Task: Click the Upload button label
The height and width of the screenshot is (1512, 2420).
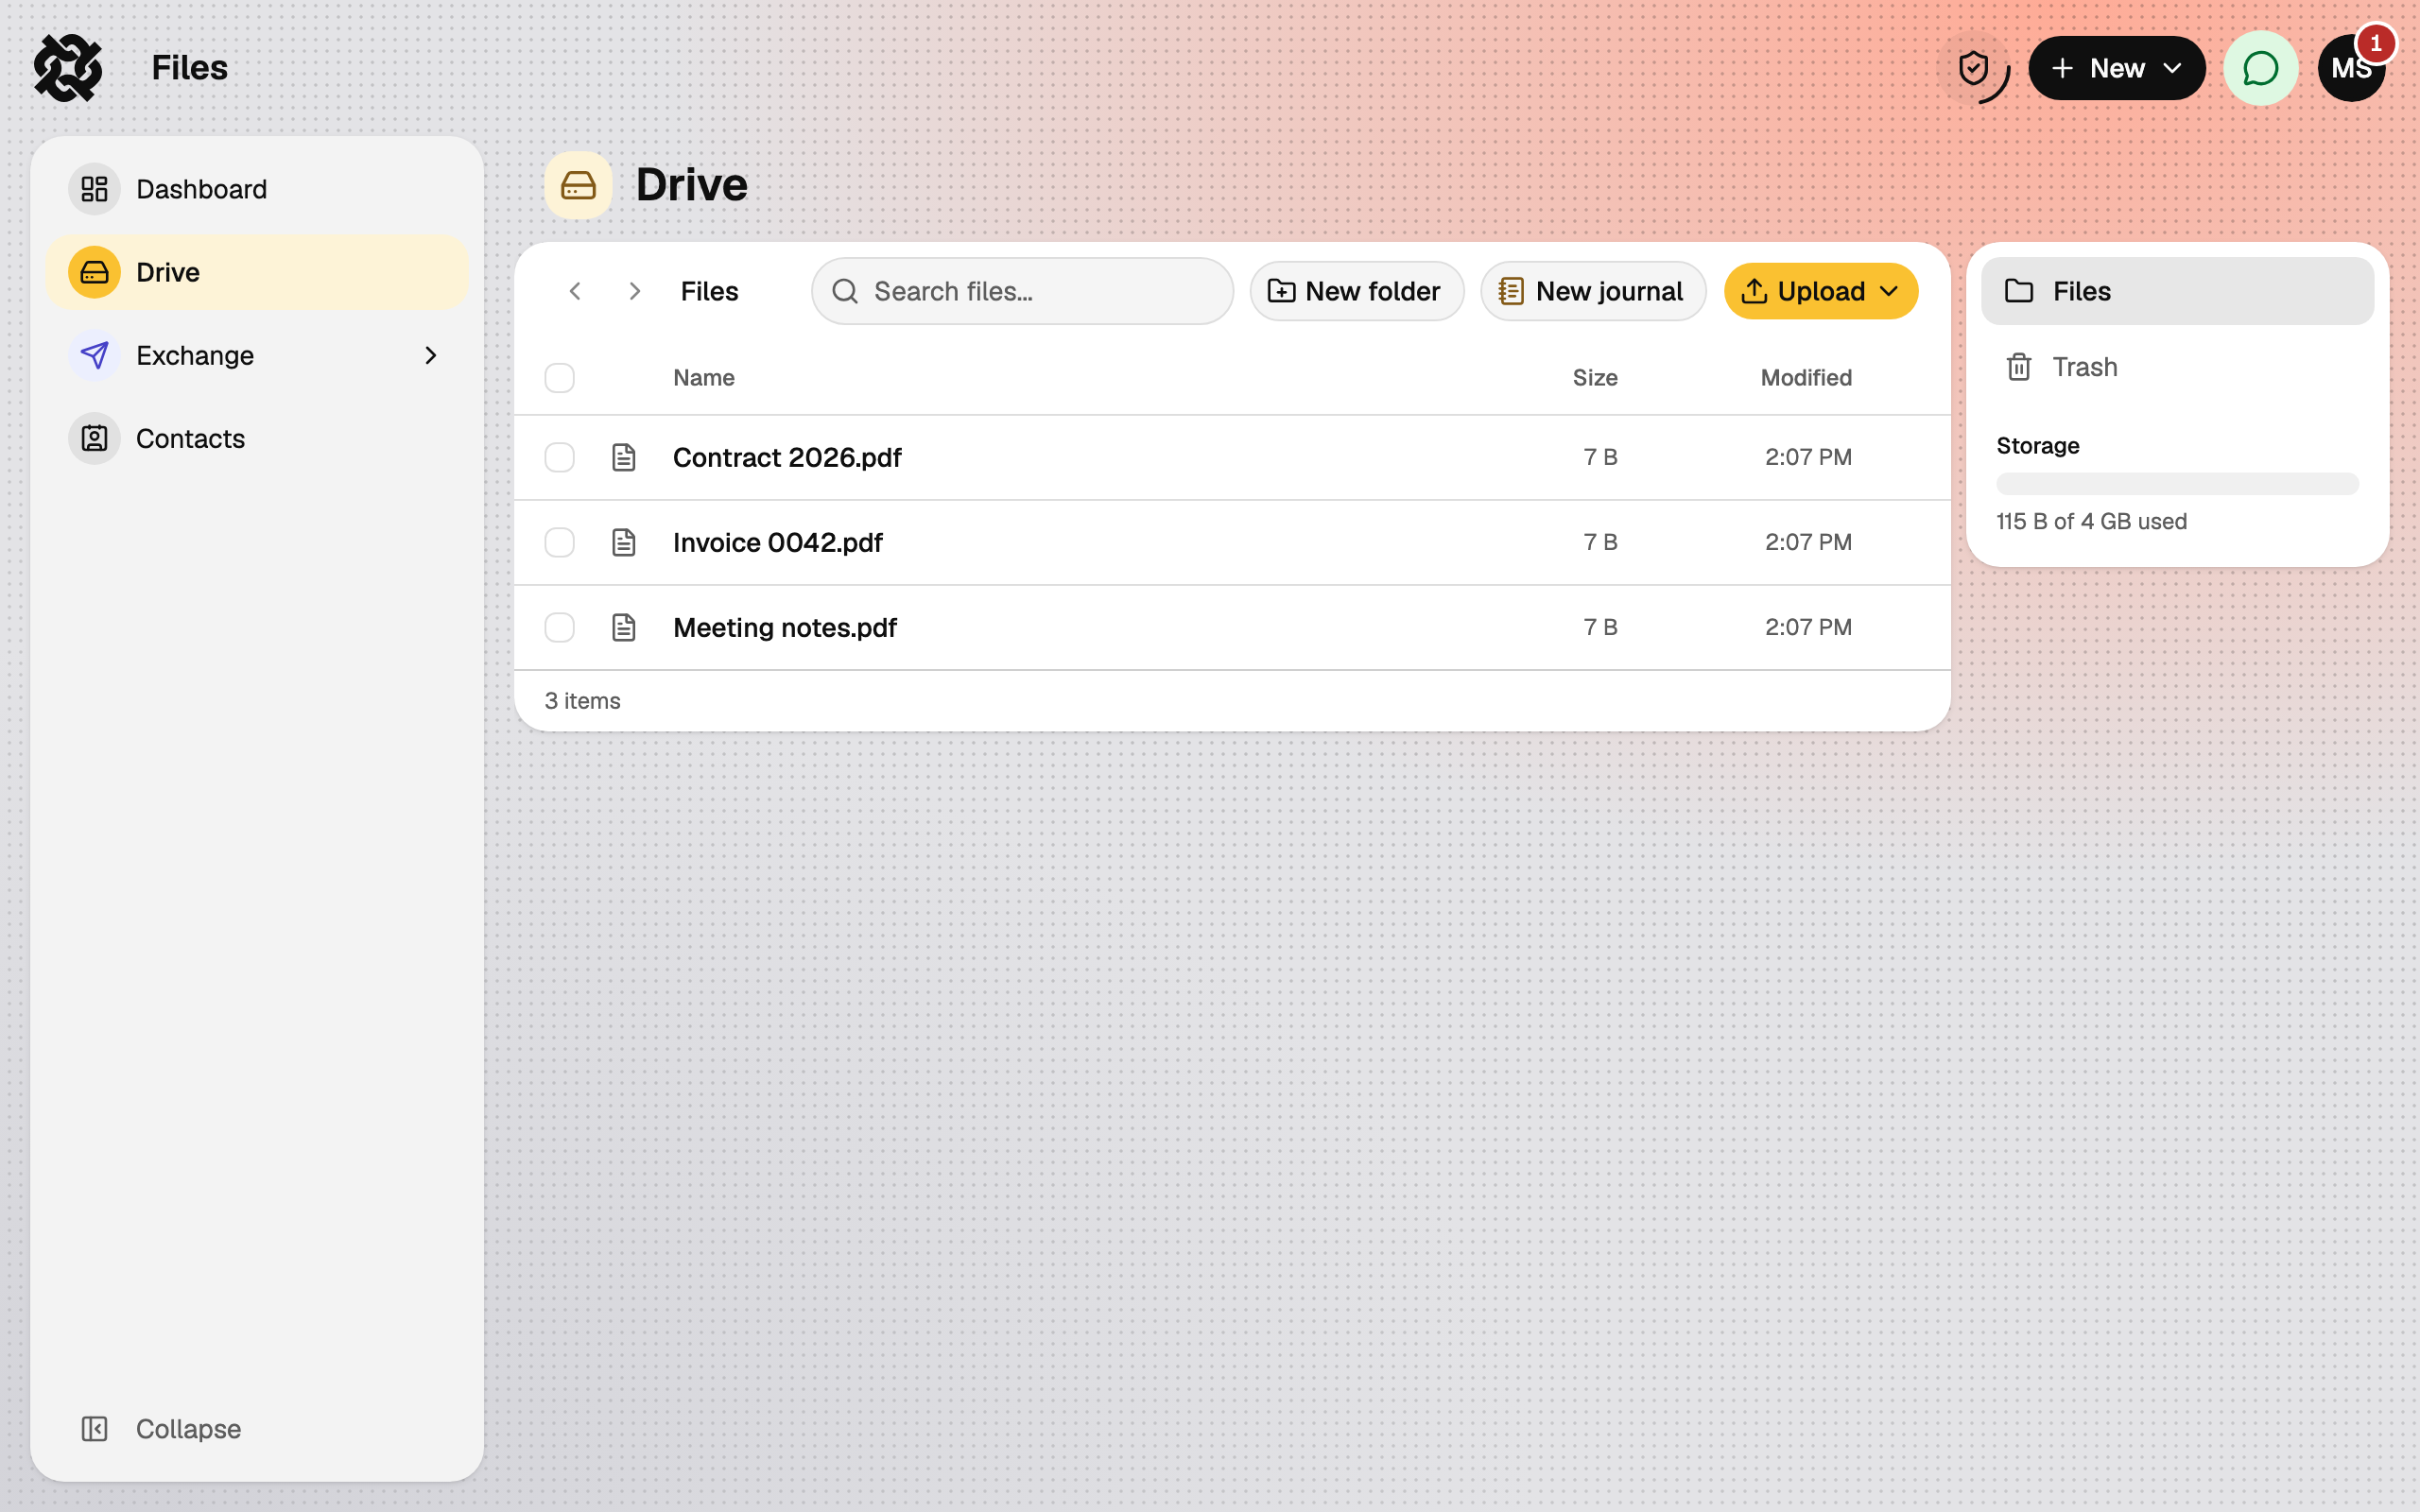Action: (1821, 291)
